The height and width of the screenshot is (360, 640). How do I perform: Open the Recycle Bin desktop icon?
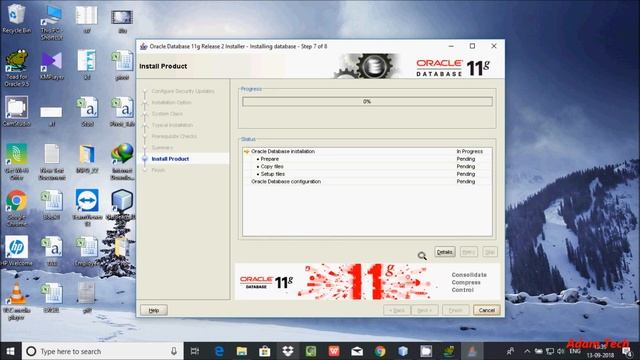(16, 18)
